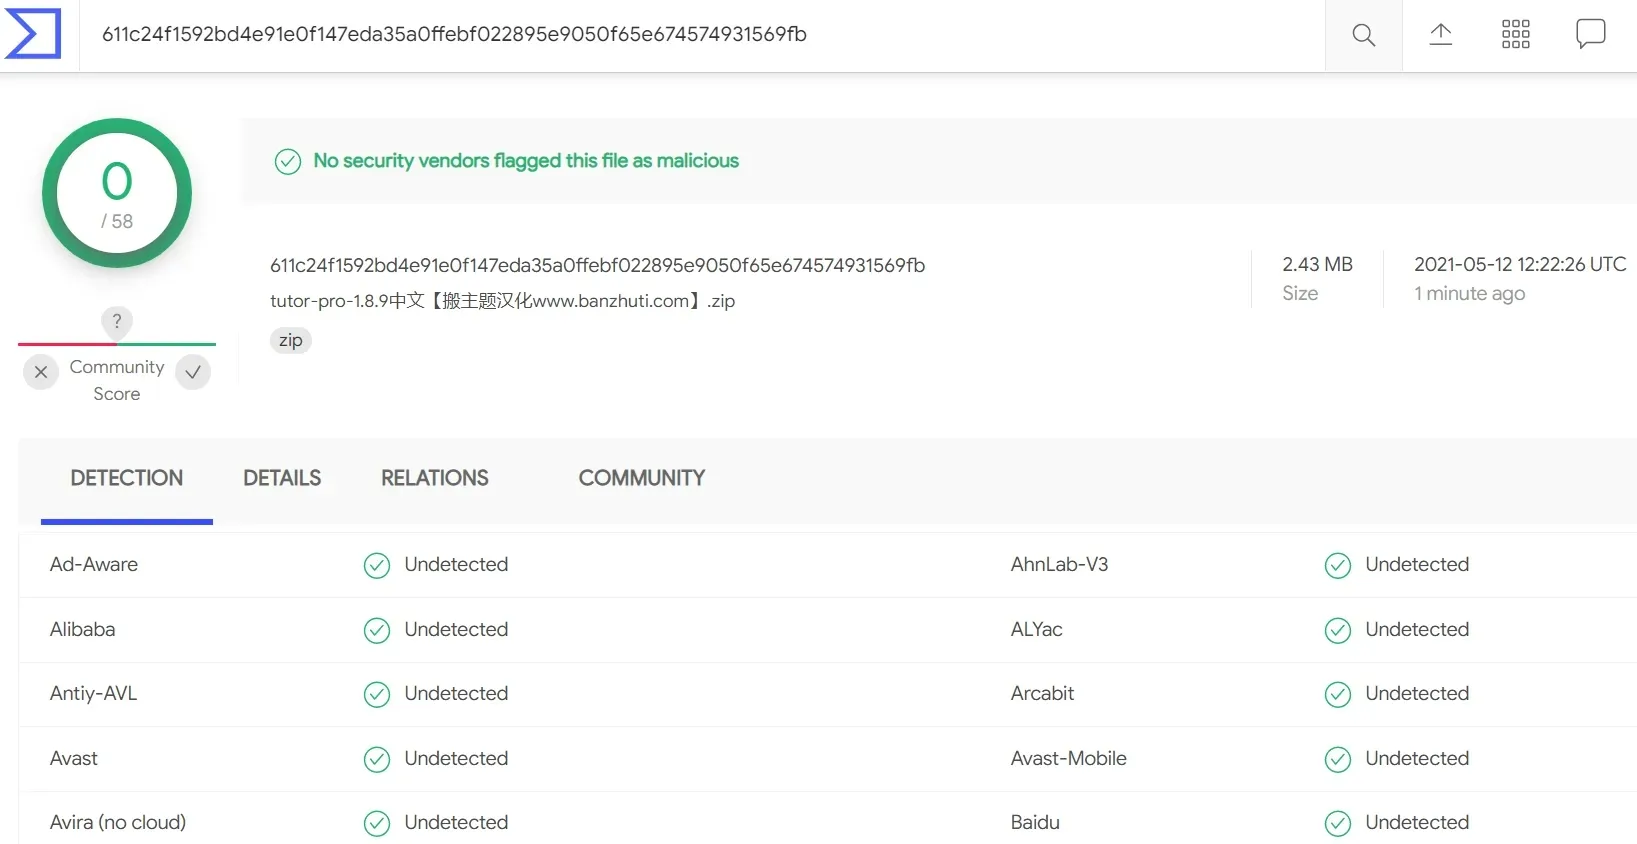Go to the COMMUNITY tab
This screenshot has width=1637, height=844.
[x=642, y=479]
